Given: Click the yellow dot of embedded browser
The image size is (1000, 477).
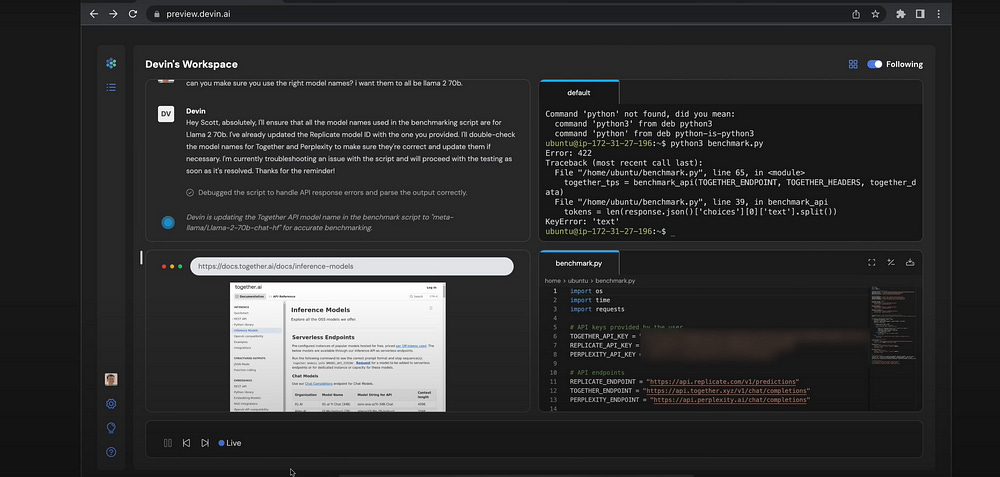Looking at the screenshot, I should pos(172,267).
